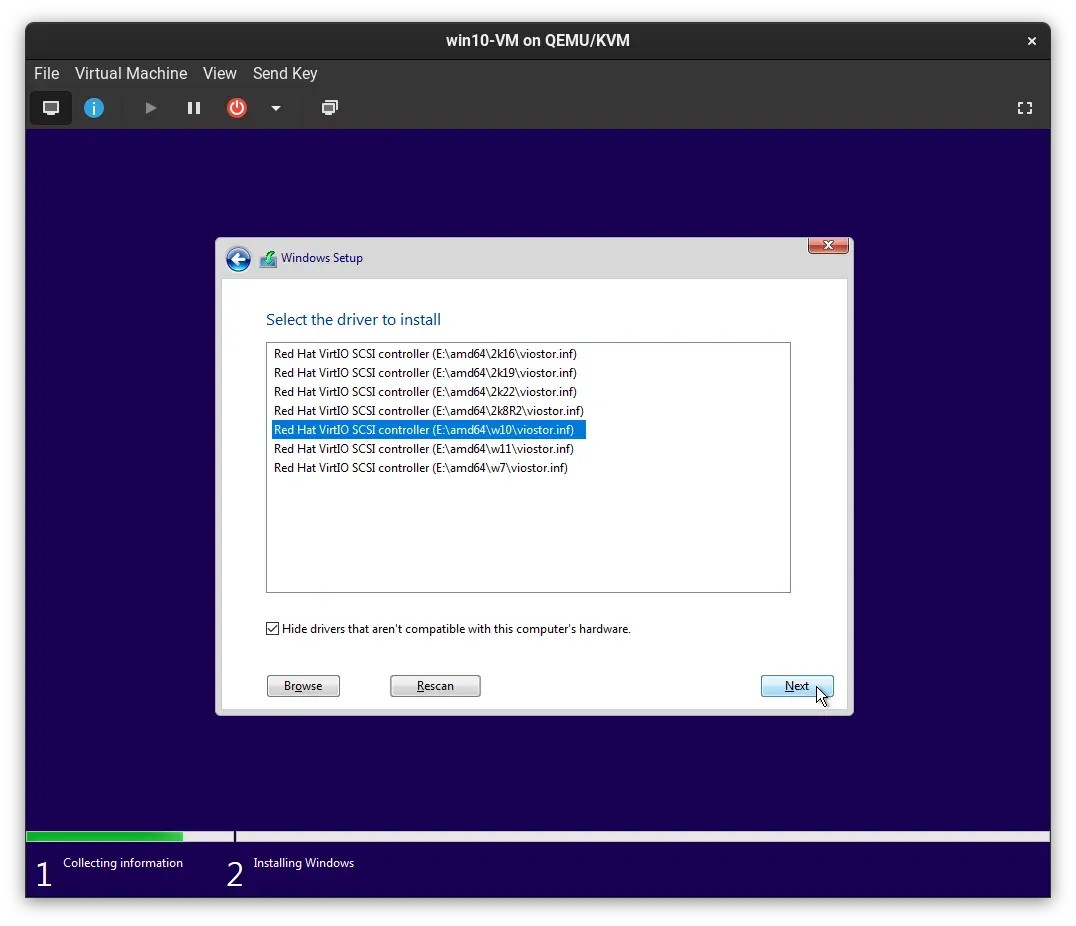The image size is (1076, 926).
Task: Open the Send Key menu
Action: (x=285, y=73)
